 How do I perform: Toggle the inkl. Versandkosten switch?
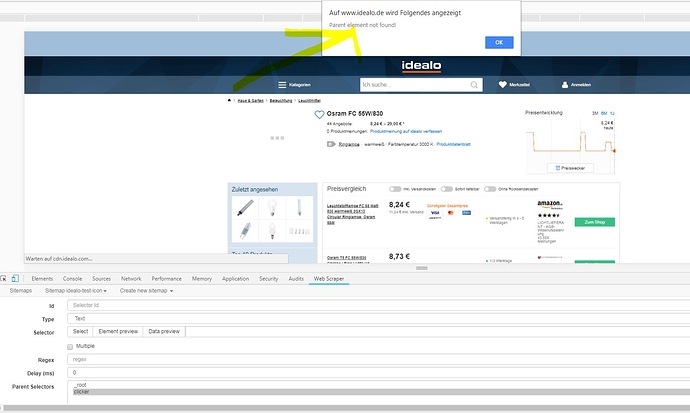point(396,189)
